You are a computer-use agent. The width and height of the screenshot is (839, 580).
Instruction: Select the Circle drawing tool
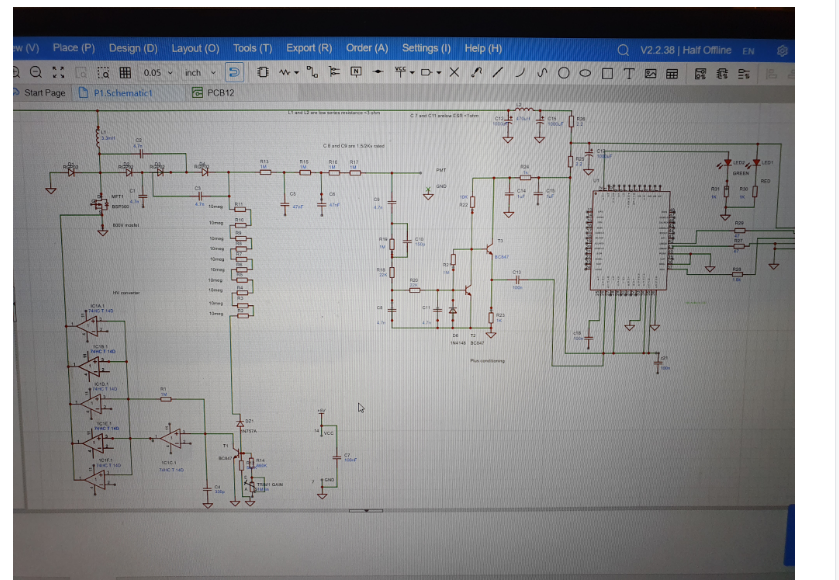pyautogui.click(x=563, y=73)
